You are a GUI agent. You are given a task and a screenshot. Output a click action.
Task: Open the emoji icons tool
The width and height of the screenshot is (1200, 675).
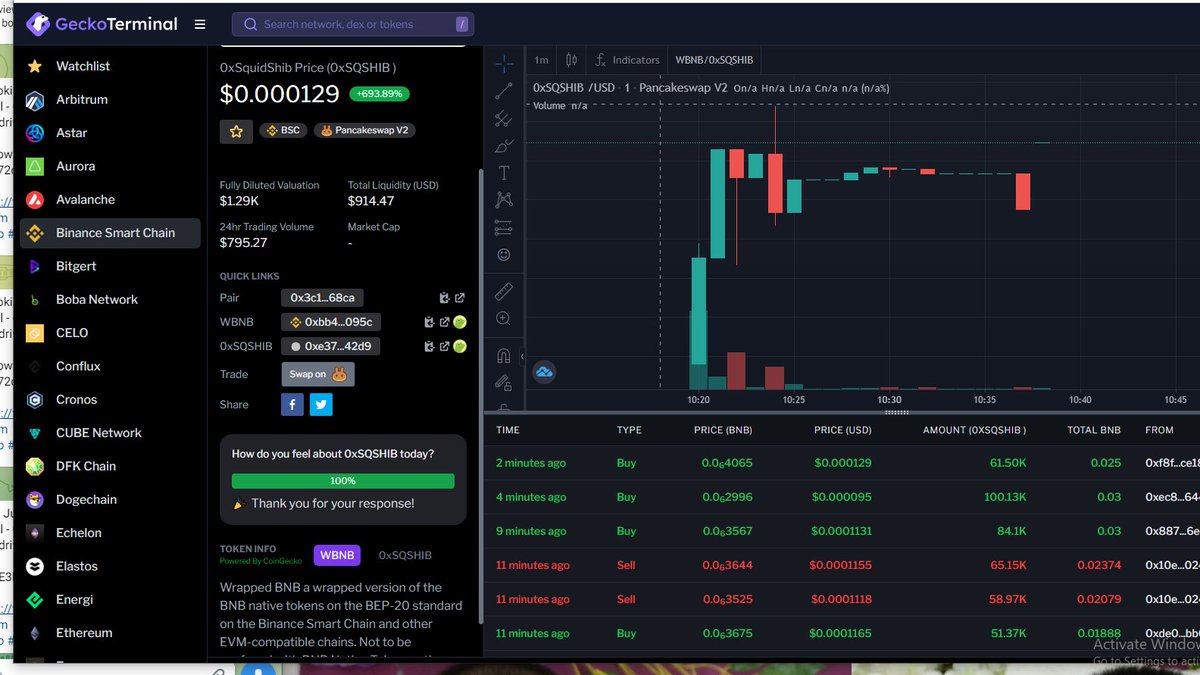point(504,254)
